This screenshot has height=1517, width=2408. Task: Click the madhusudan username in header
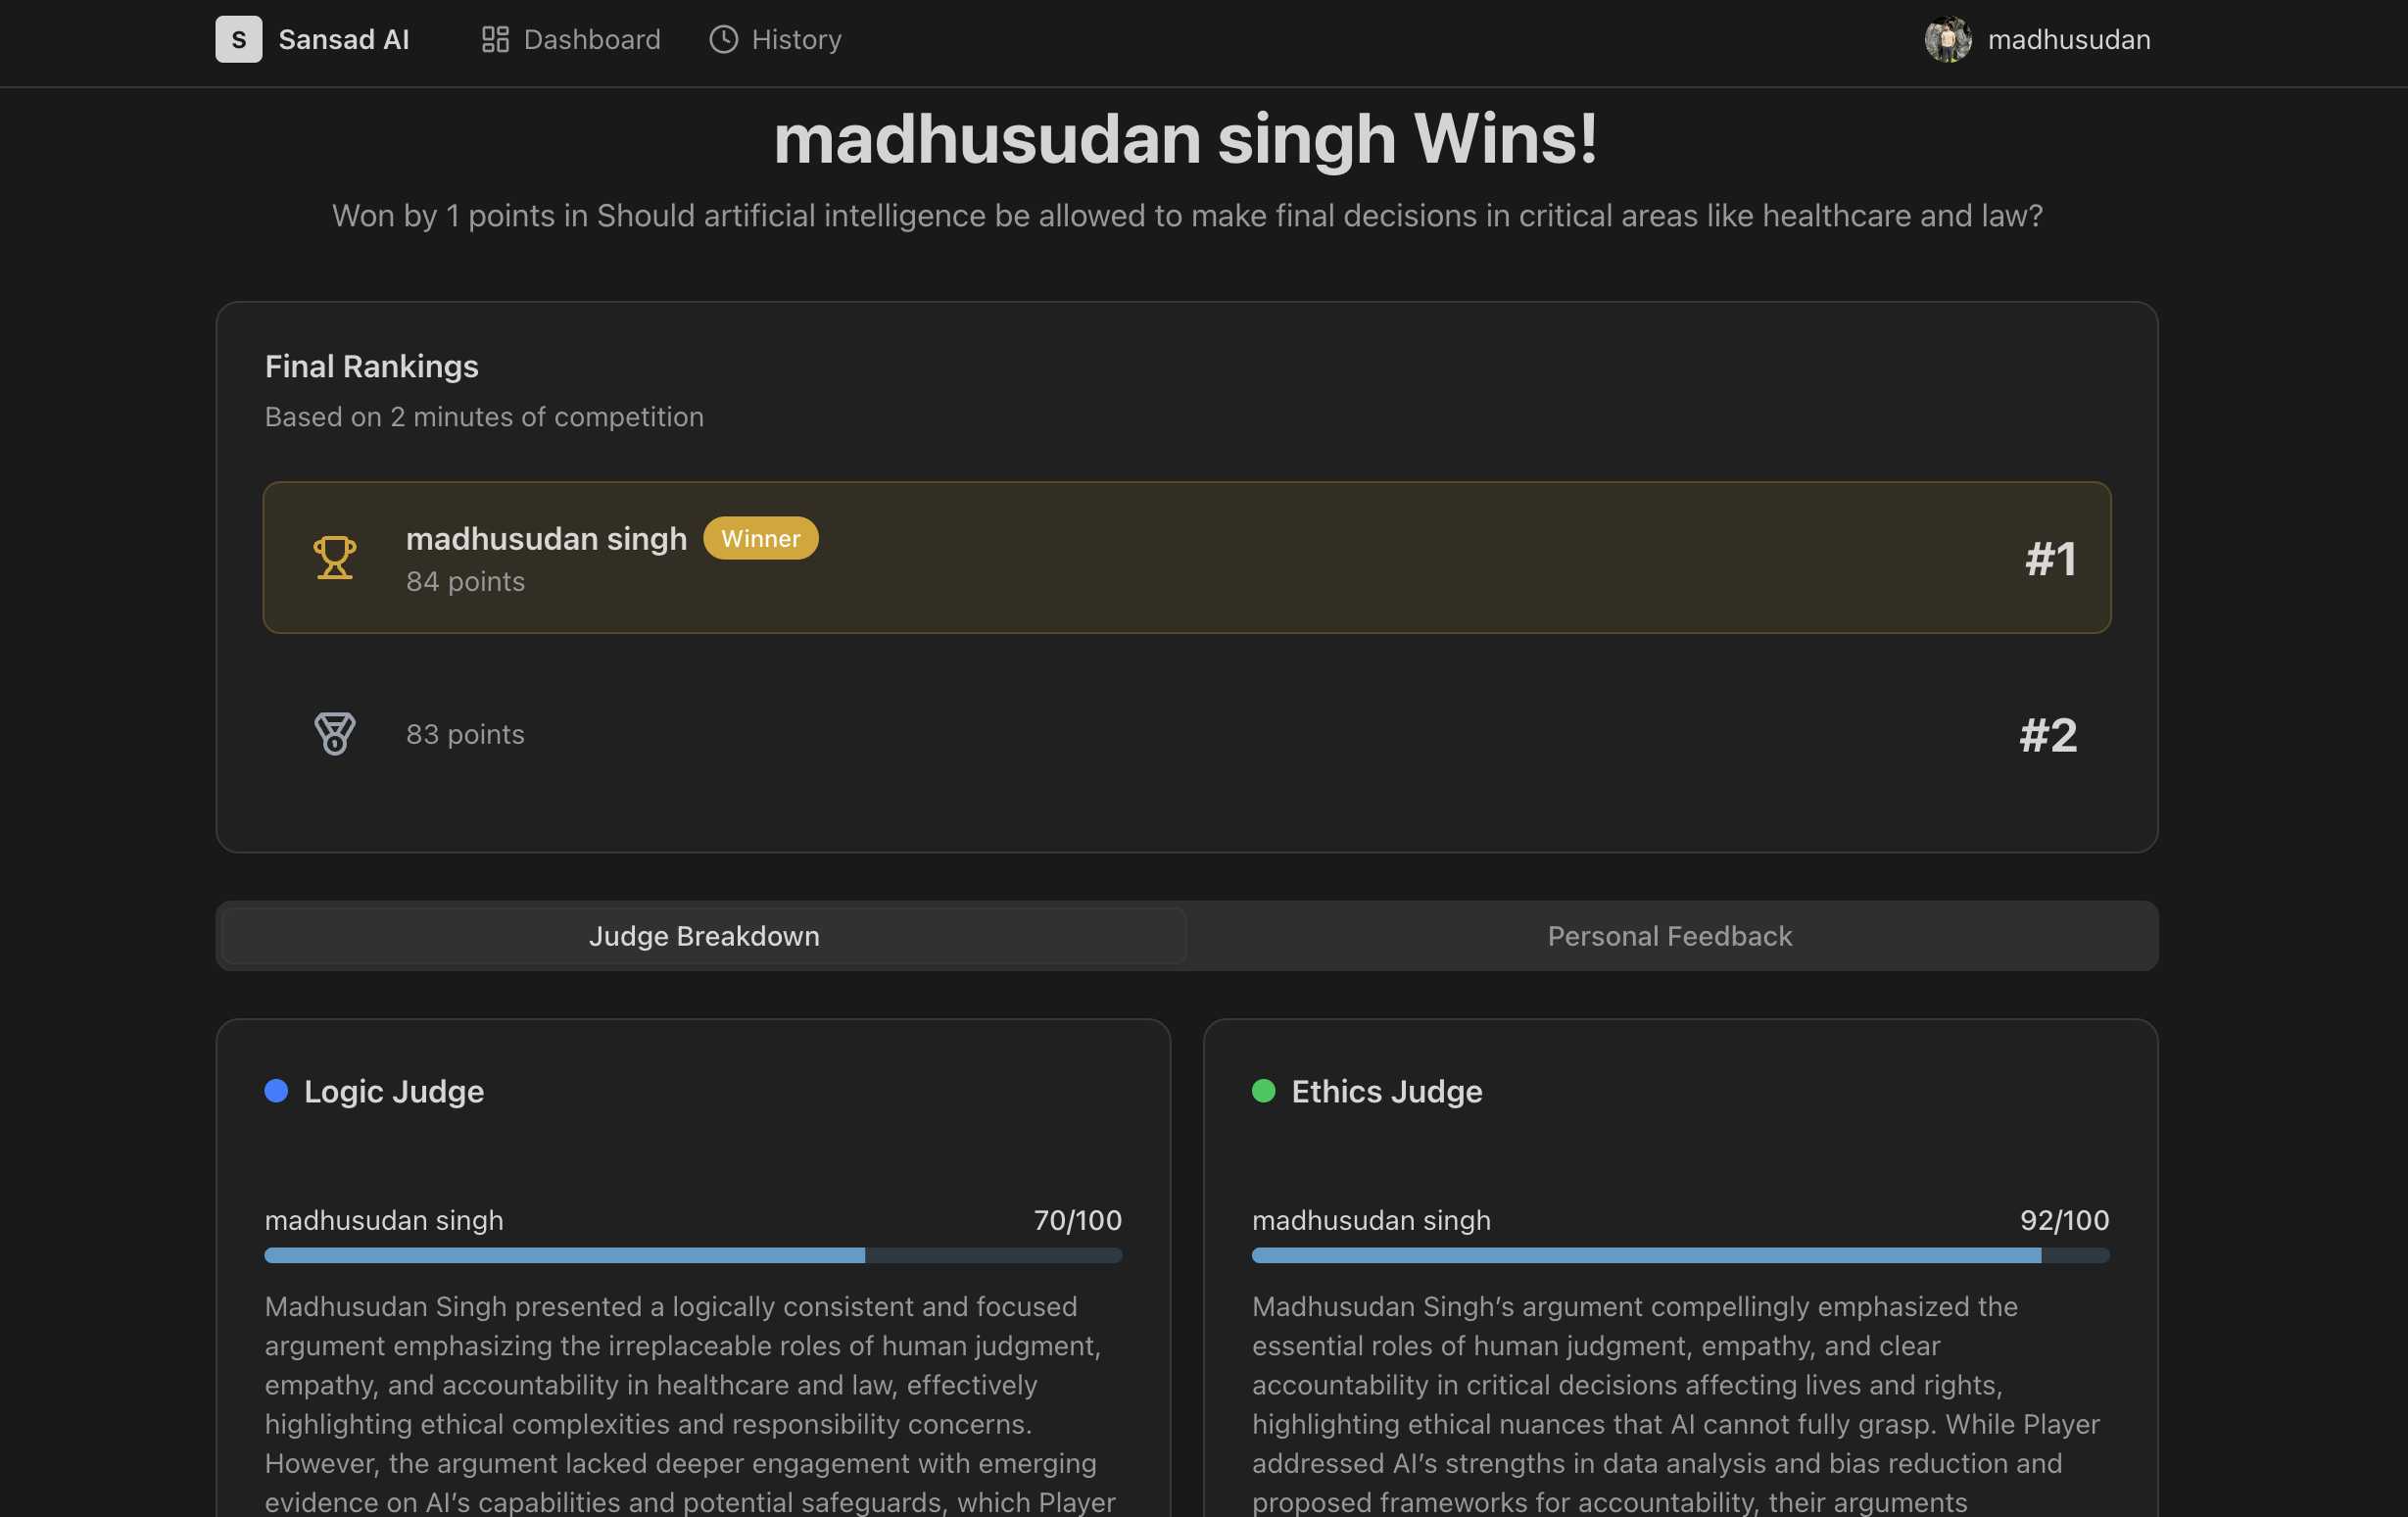(x=2068, y=39)
